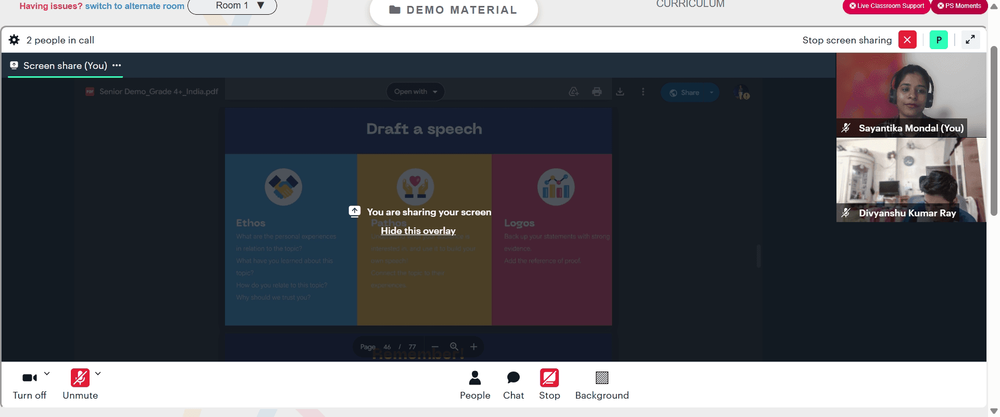This screenshot has width=1000, height=417.
Task: Select the Screen share (You) tab
Action: point(65,66)
